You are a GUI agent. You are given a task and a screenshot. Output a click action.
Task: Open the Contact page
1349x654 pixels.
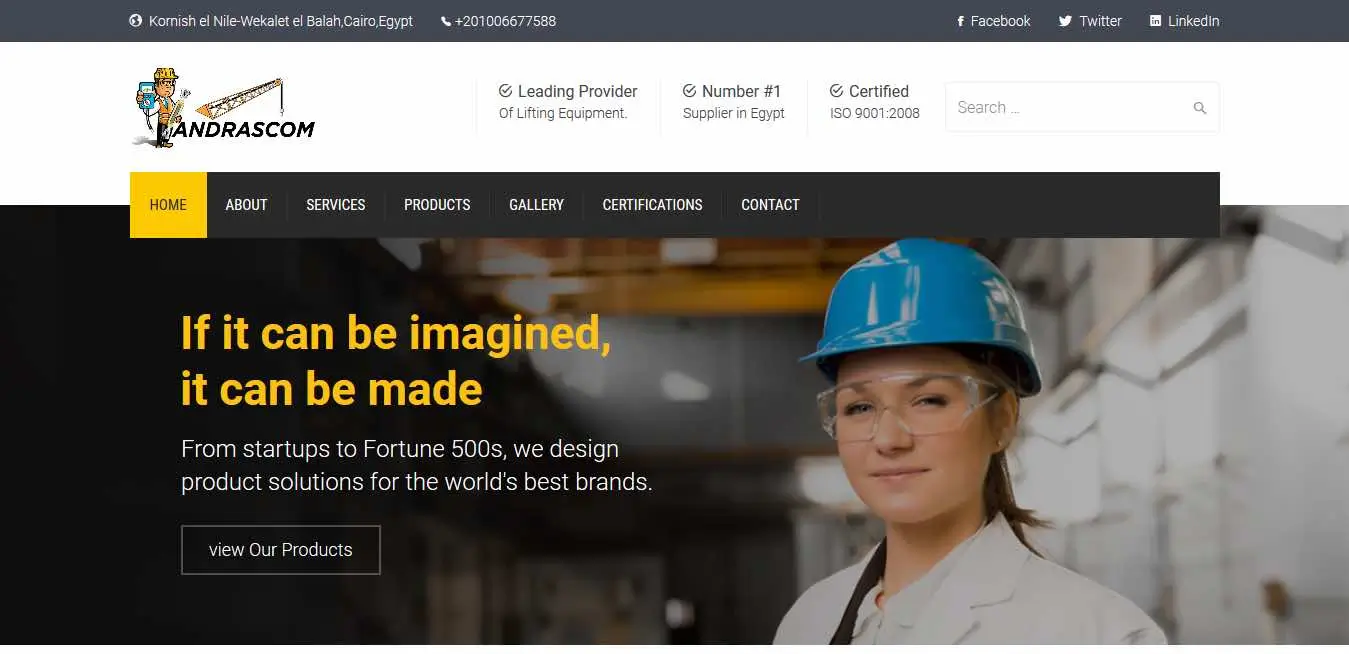pos(770,205)
